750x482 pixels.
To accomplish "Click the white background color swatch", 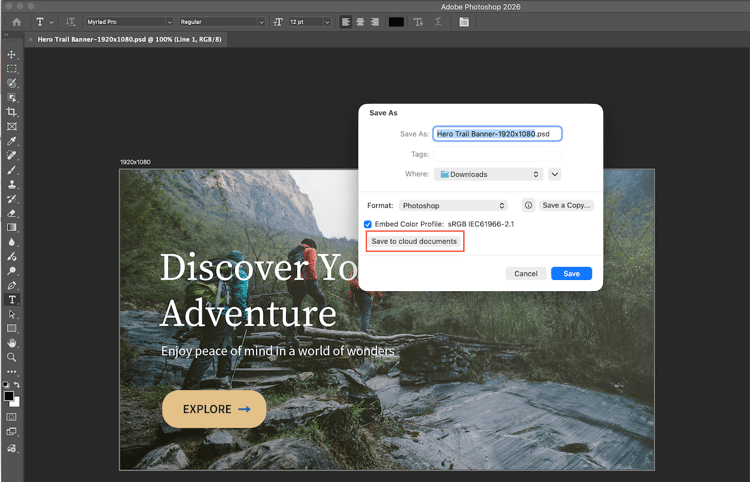I will click(17, 404).
